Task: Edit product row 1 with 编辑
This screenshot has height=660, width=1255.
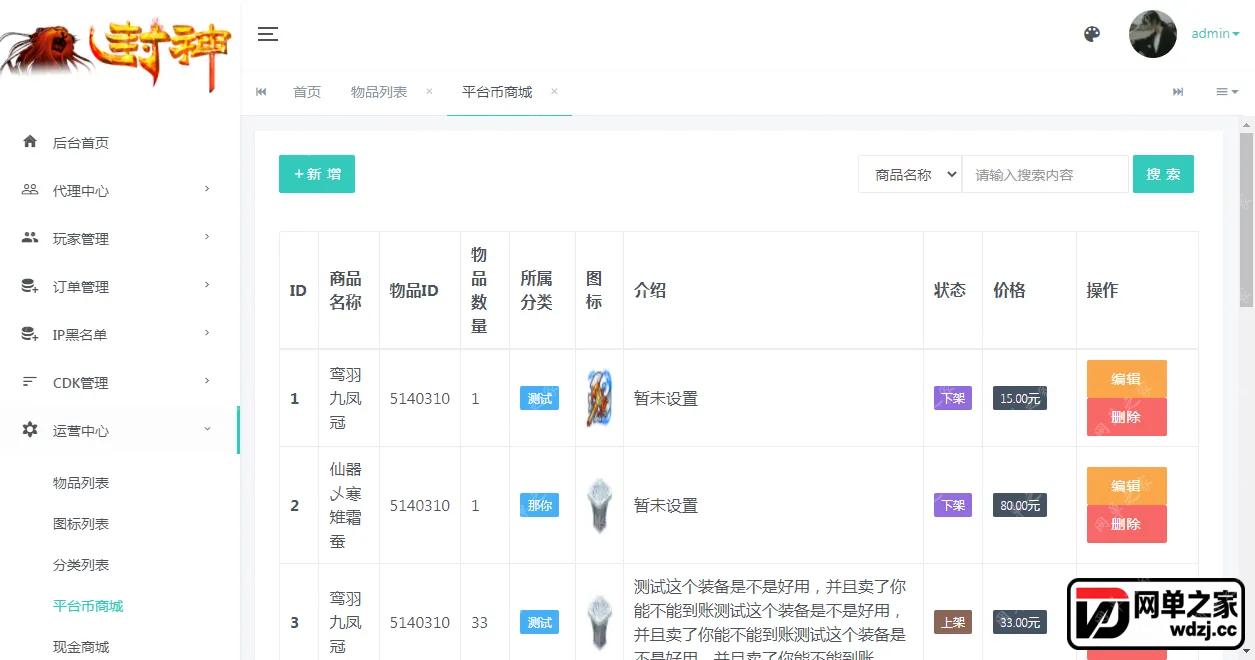Action: [1127, 379]
